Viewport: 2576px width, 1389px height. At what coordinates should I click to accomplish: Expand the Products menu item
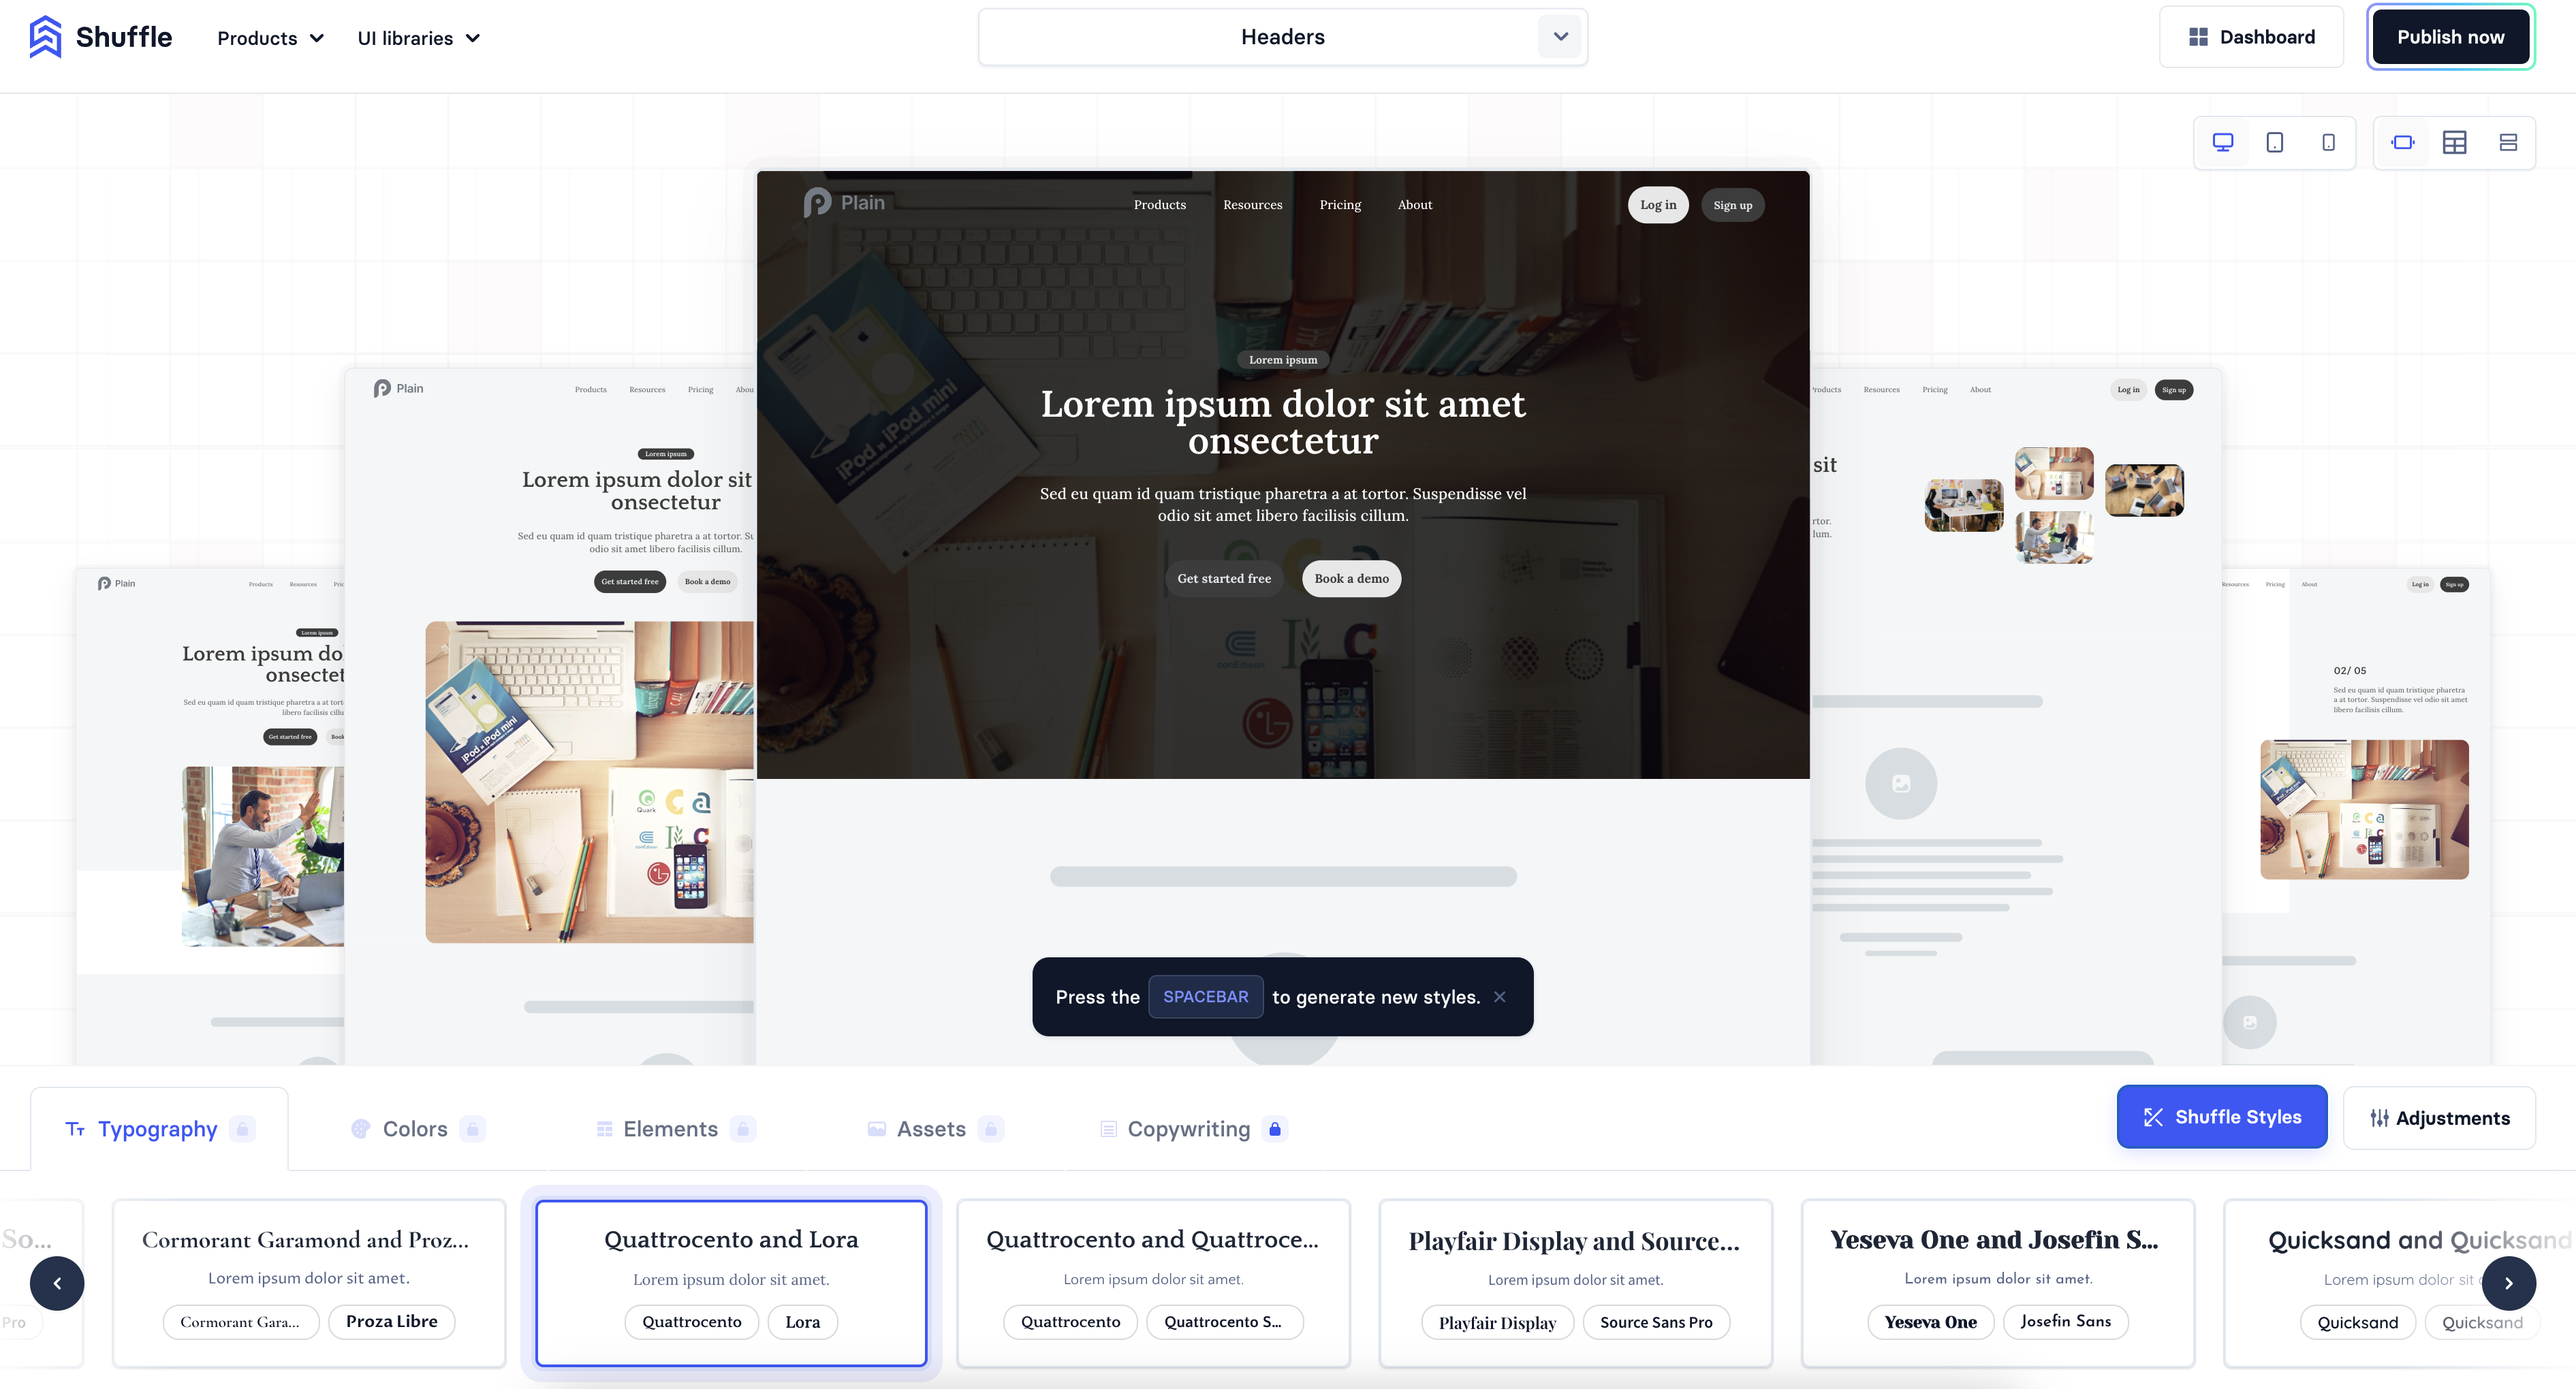272,37
